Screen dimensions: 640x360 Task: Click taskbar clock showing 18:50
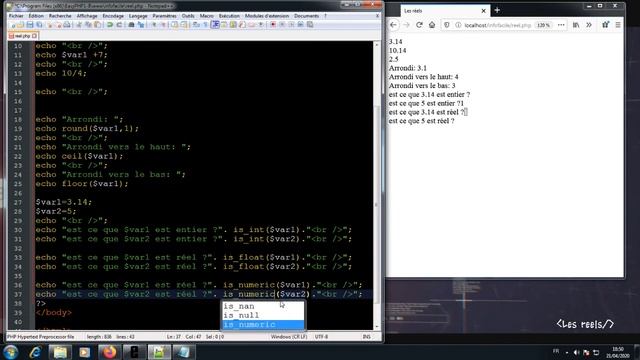click(618, 352)
